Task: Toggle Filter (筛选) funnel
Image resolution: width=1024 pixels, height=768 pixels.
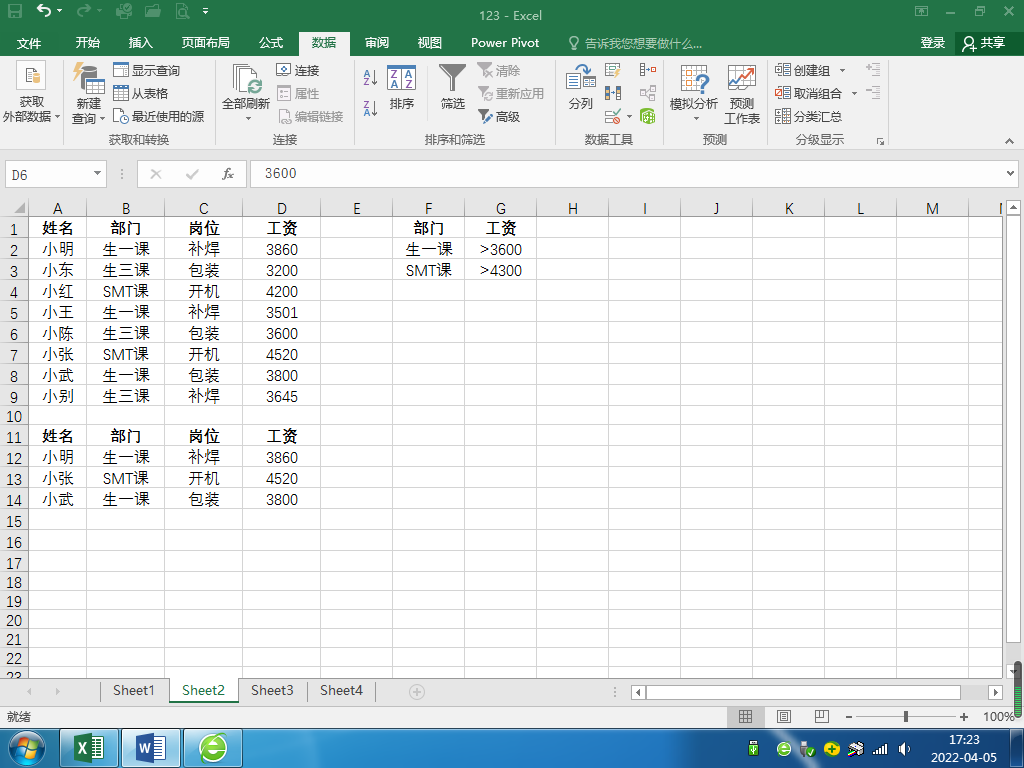Action: pyautogui.click(x=452, y=87)
